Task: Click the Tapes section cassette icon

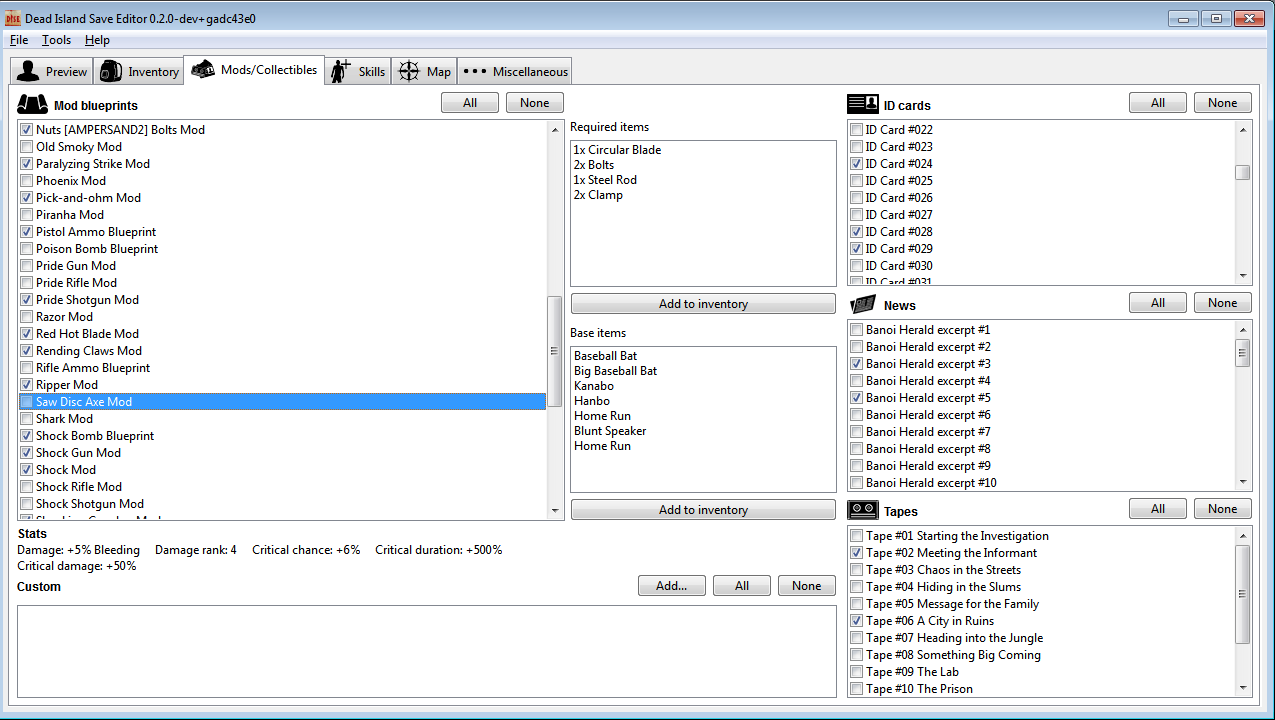Action: [x=862, y=510]
